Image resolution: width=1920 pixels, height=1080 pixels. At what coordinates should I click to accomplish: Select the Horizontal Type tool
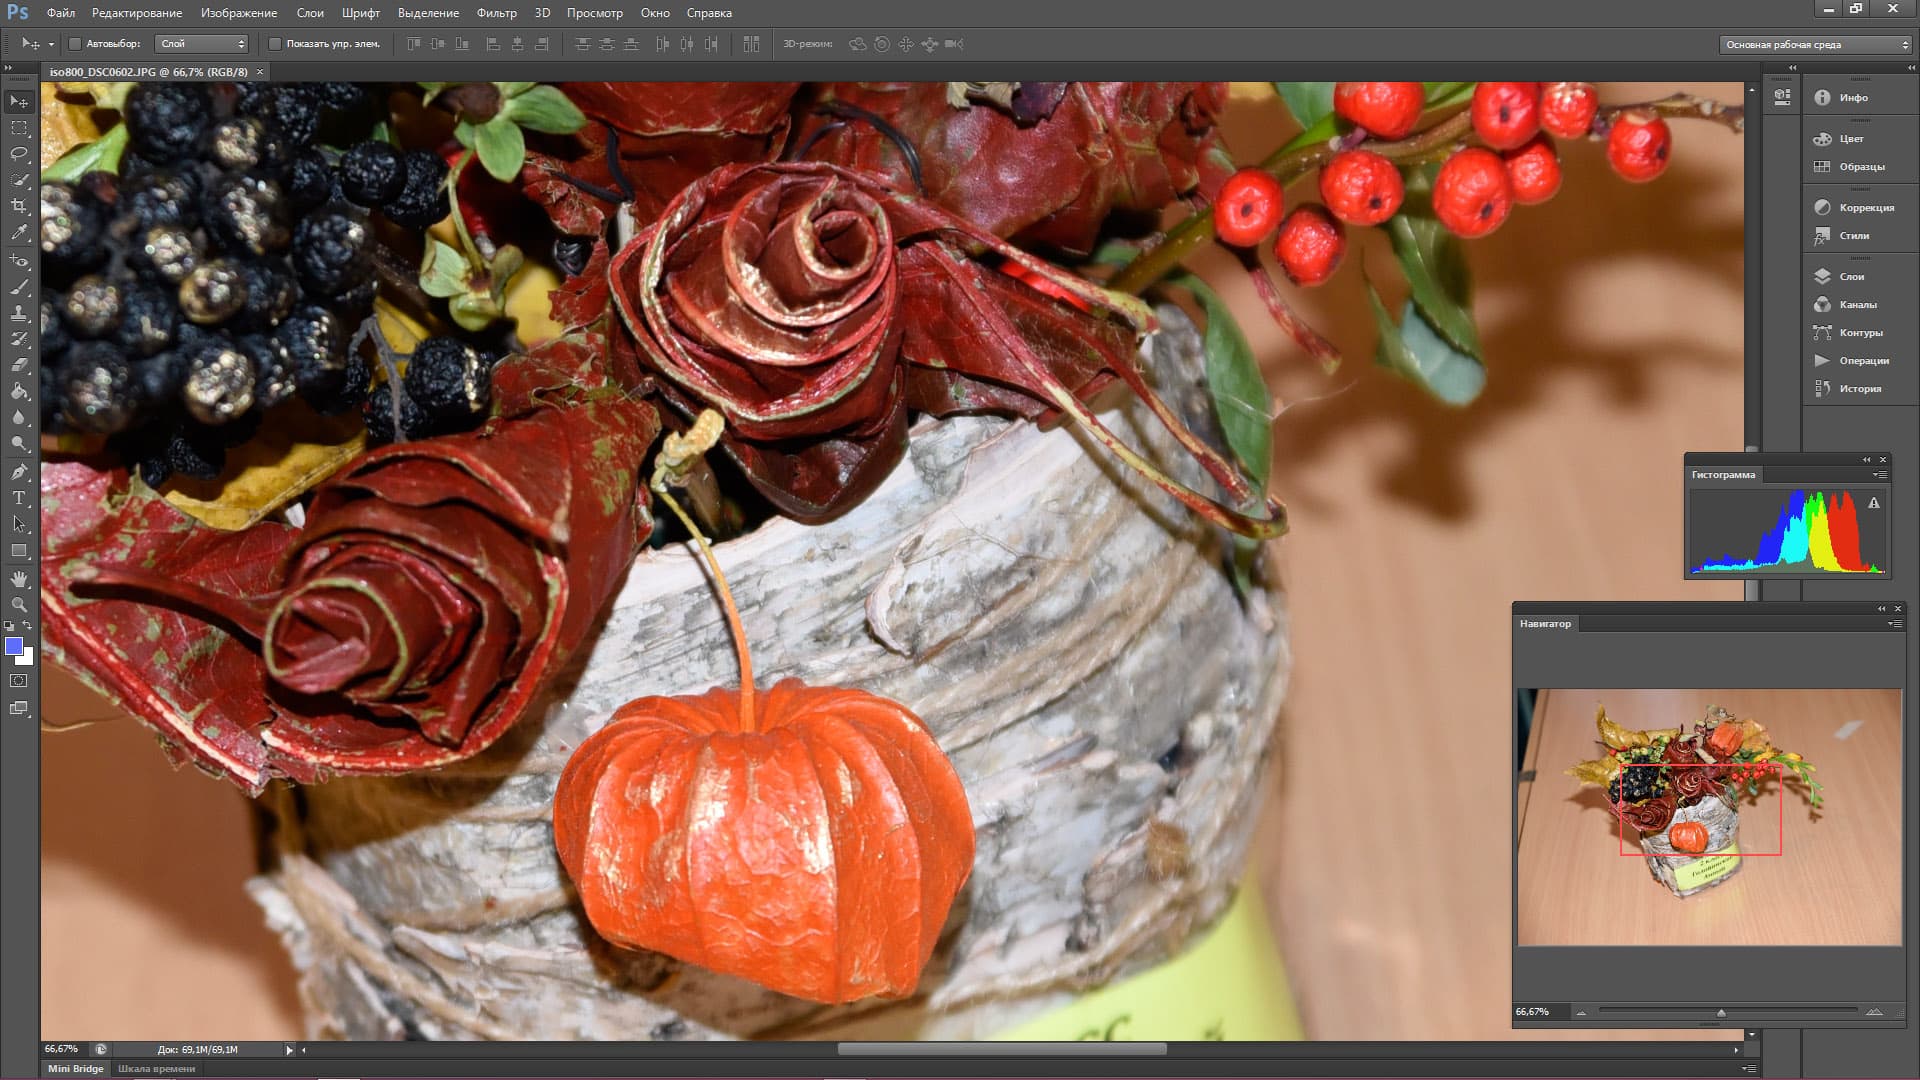(x=19, y=498)
